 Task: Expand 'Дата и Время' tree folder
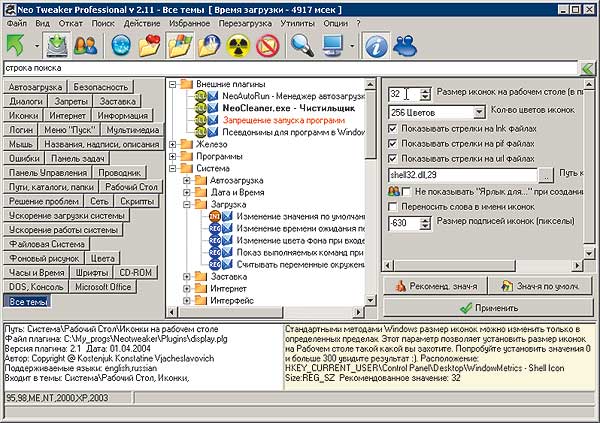pos(187,193)
